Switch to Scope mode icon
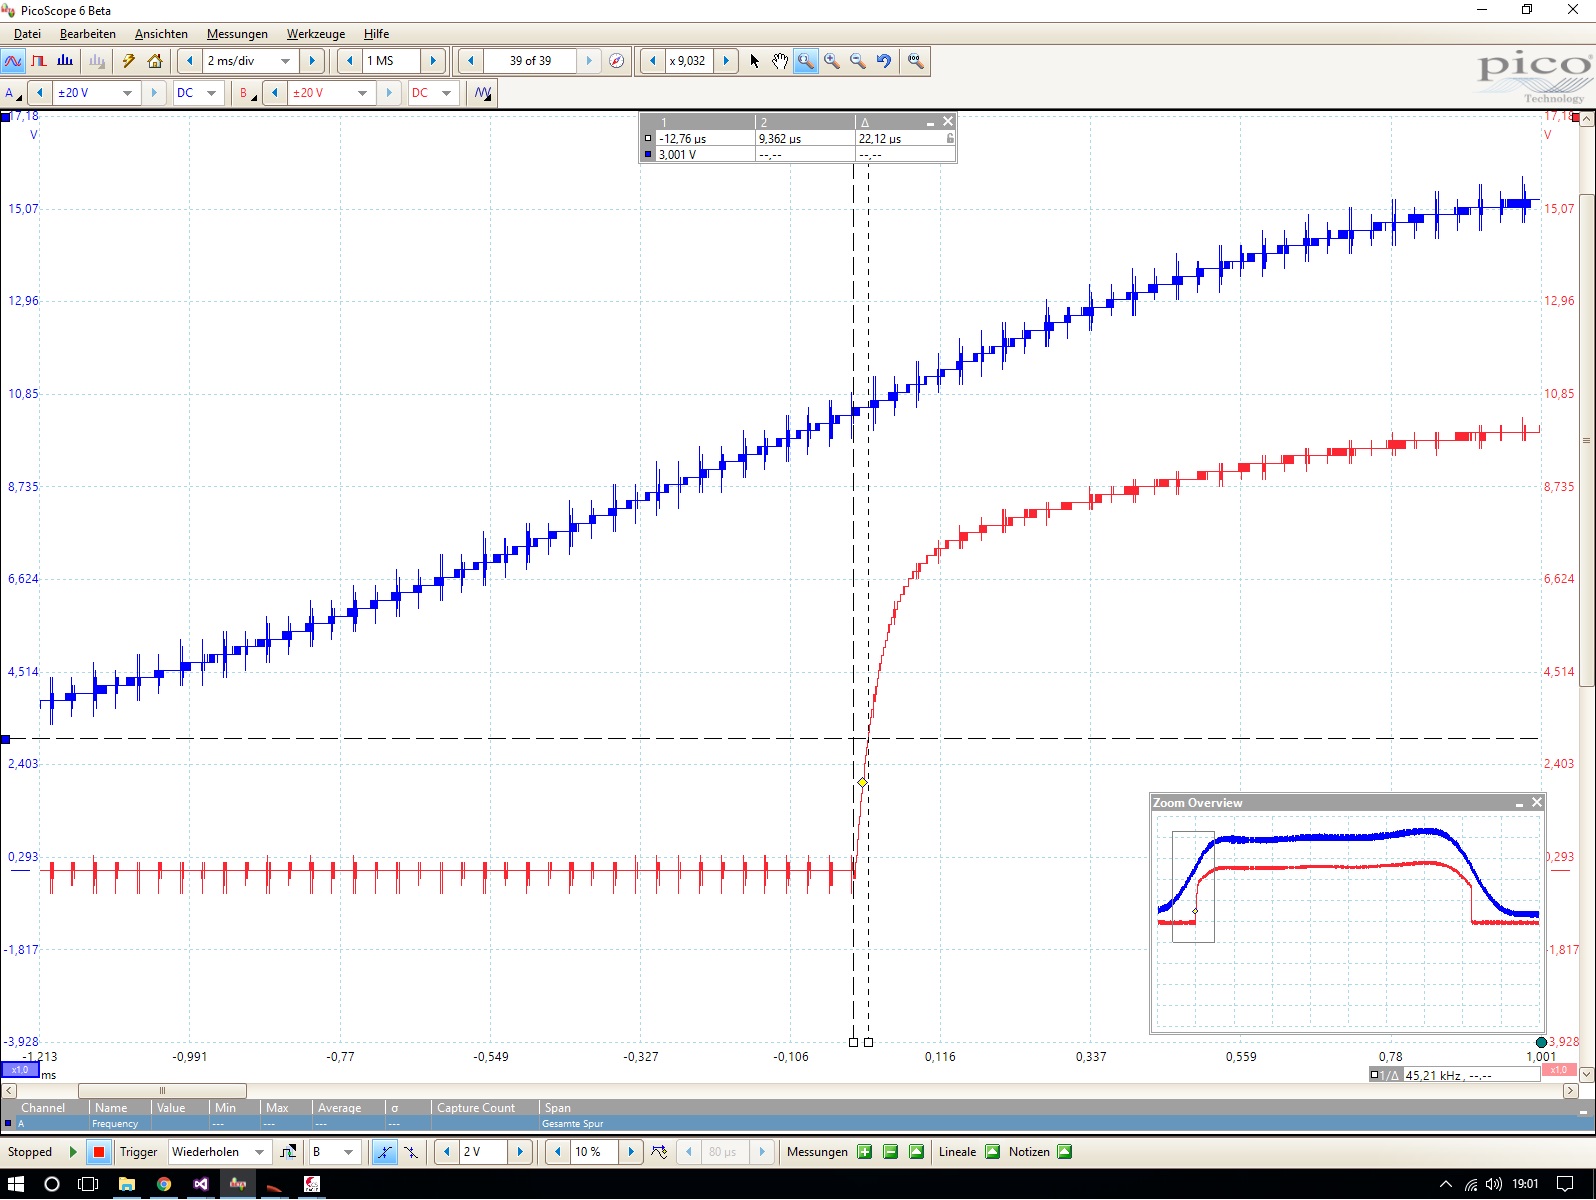The width and height of the screenshot is (1596, 1200). point(13,61)
